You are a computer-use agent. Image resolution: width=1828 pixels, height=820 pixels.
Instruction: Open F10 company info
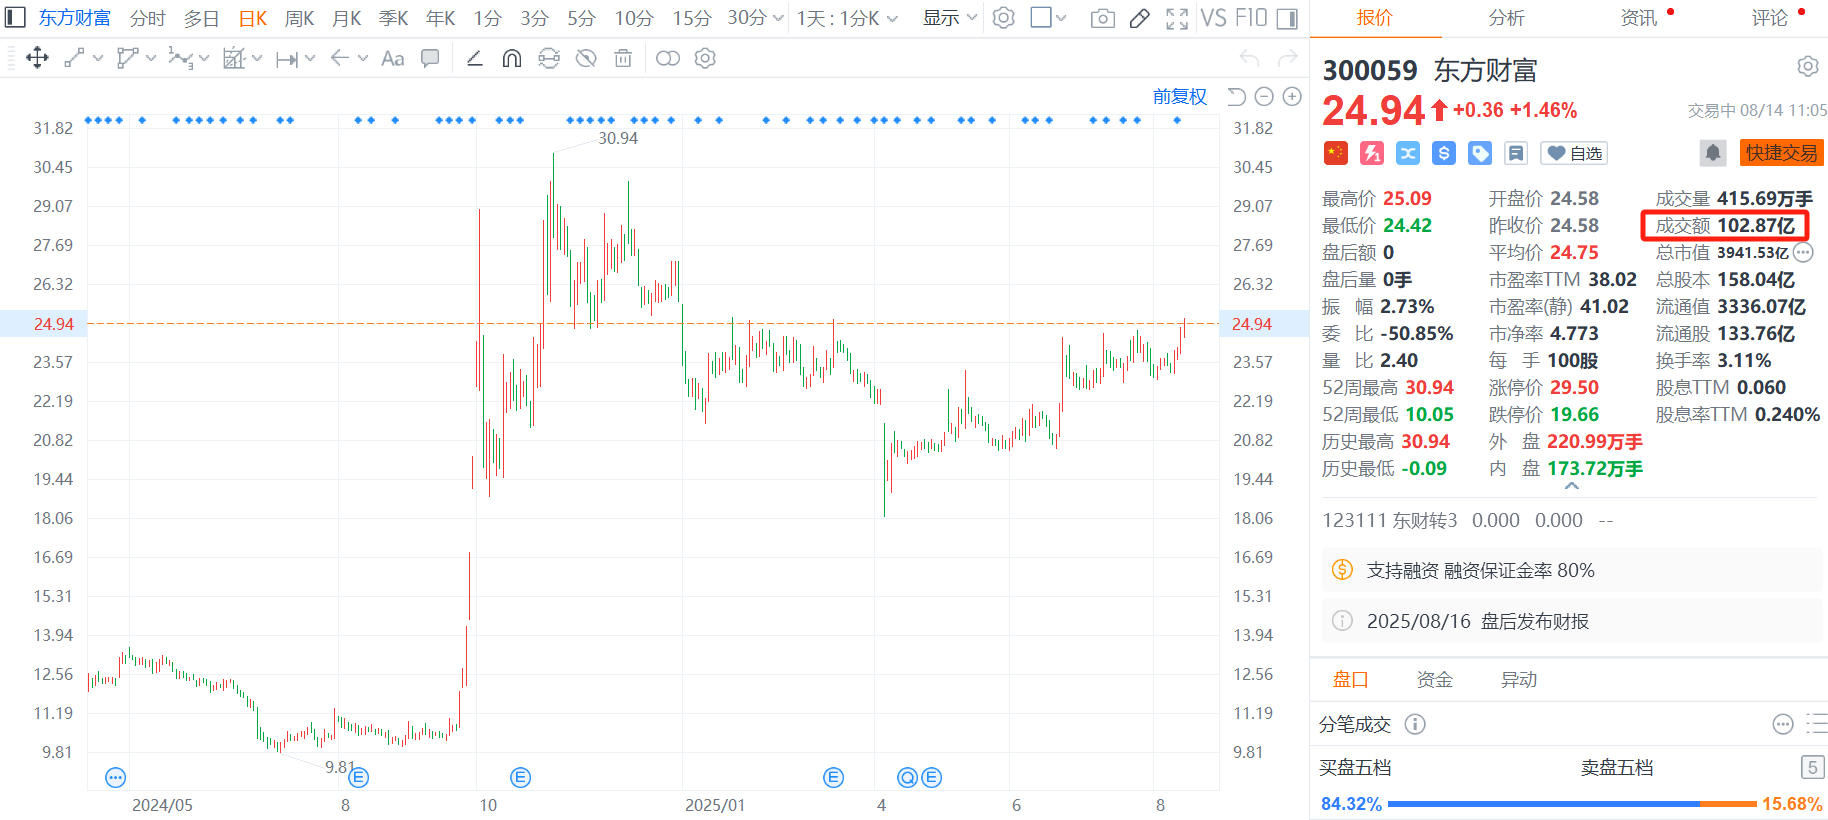(1250, 18)
